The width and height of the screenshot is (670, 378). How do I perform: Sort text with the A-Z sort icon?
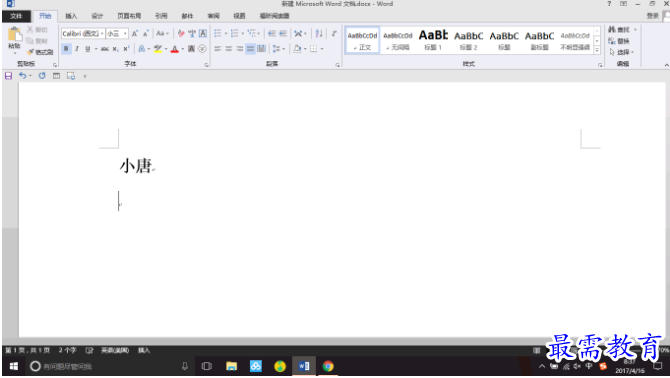point(319,33)
